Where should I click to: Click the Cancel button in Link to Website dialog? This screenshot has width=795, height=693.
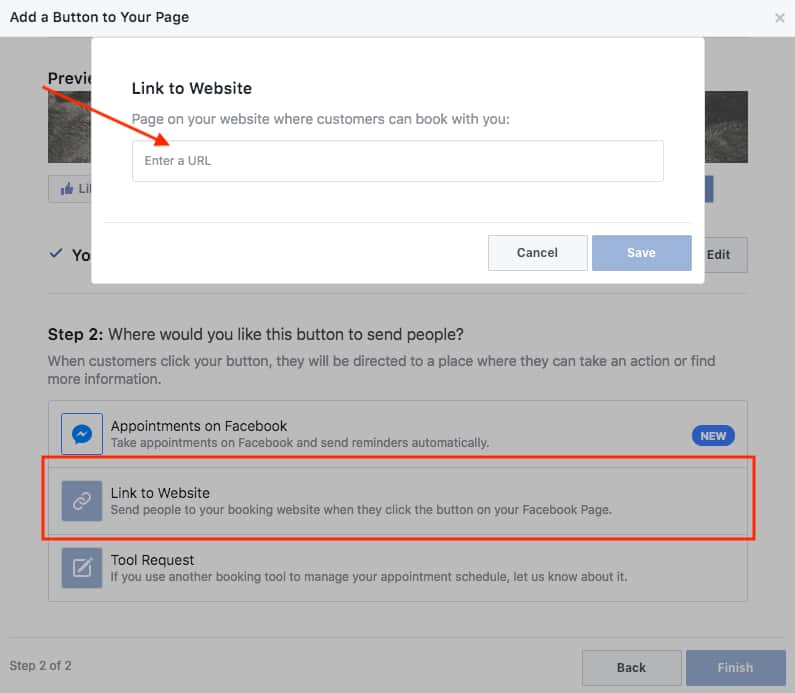click(x=537, y=252)
